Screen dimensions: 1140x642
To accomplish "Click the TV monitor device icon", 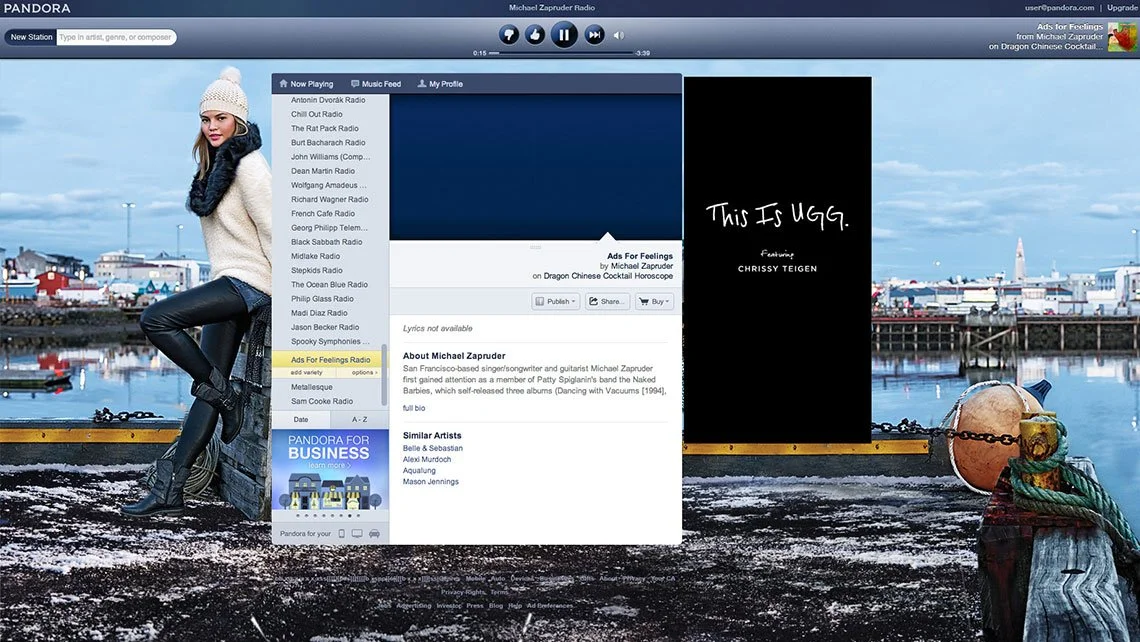I will 357,534.
